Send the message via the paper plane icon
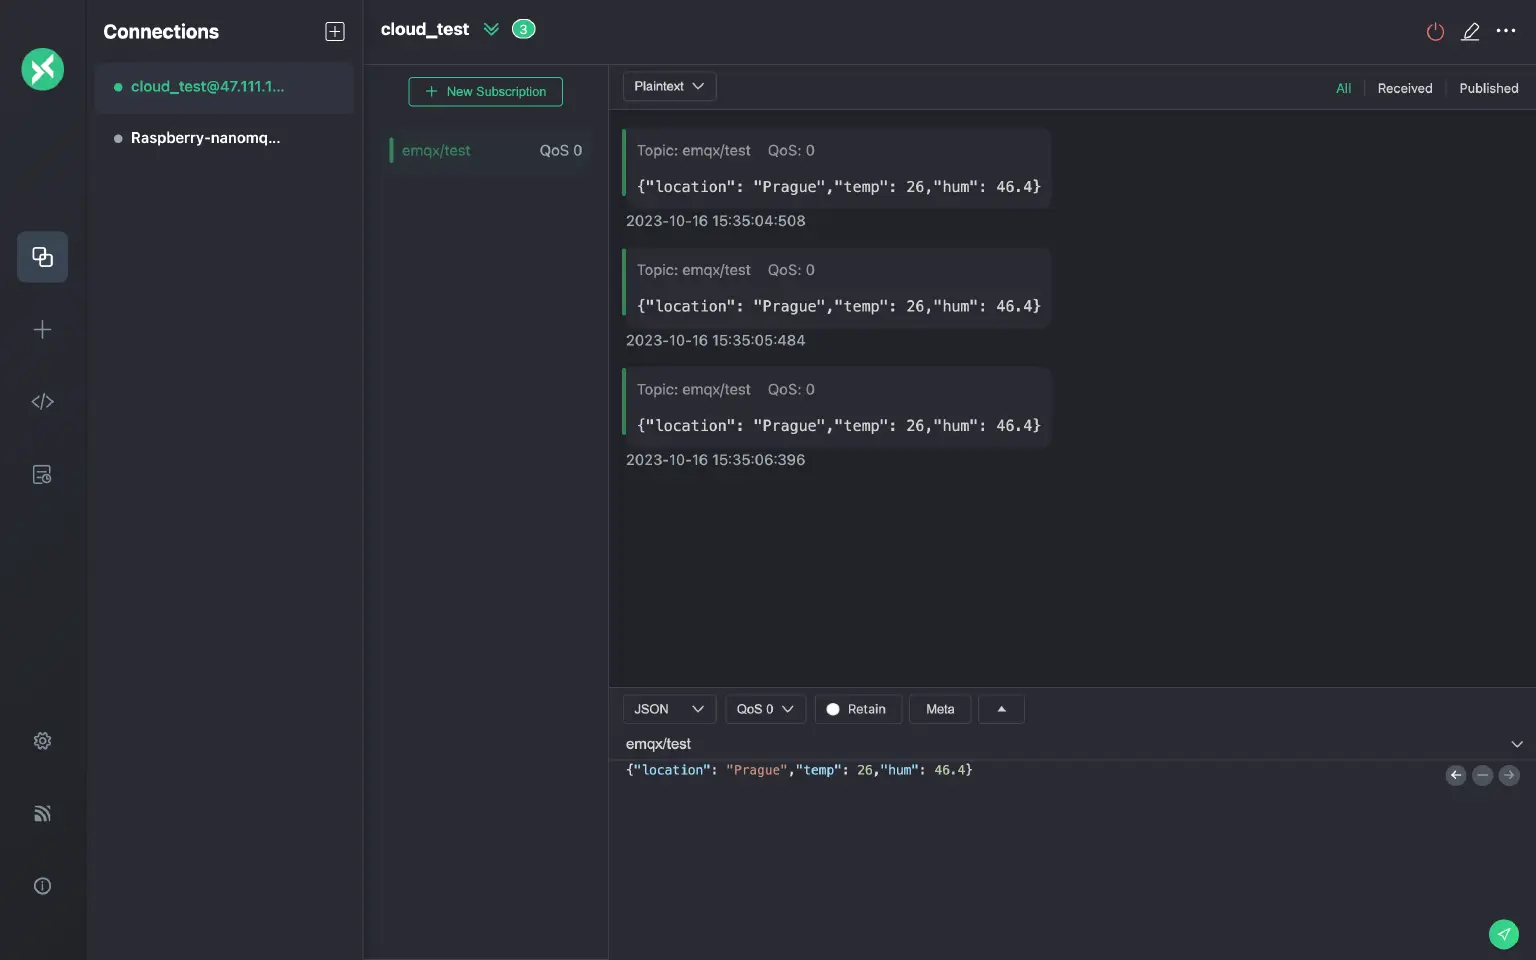The height and width of the screenshot is (960, 1536). point(1503,934)
